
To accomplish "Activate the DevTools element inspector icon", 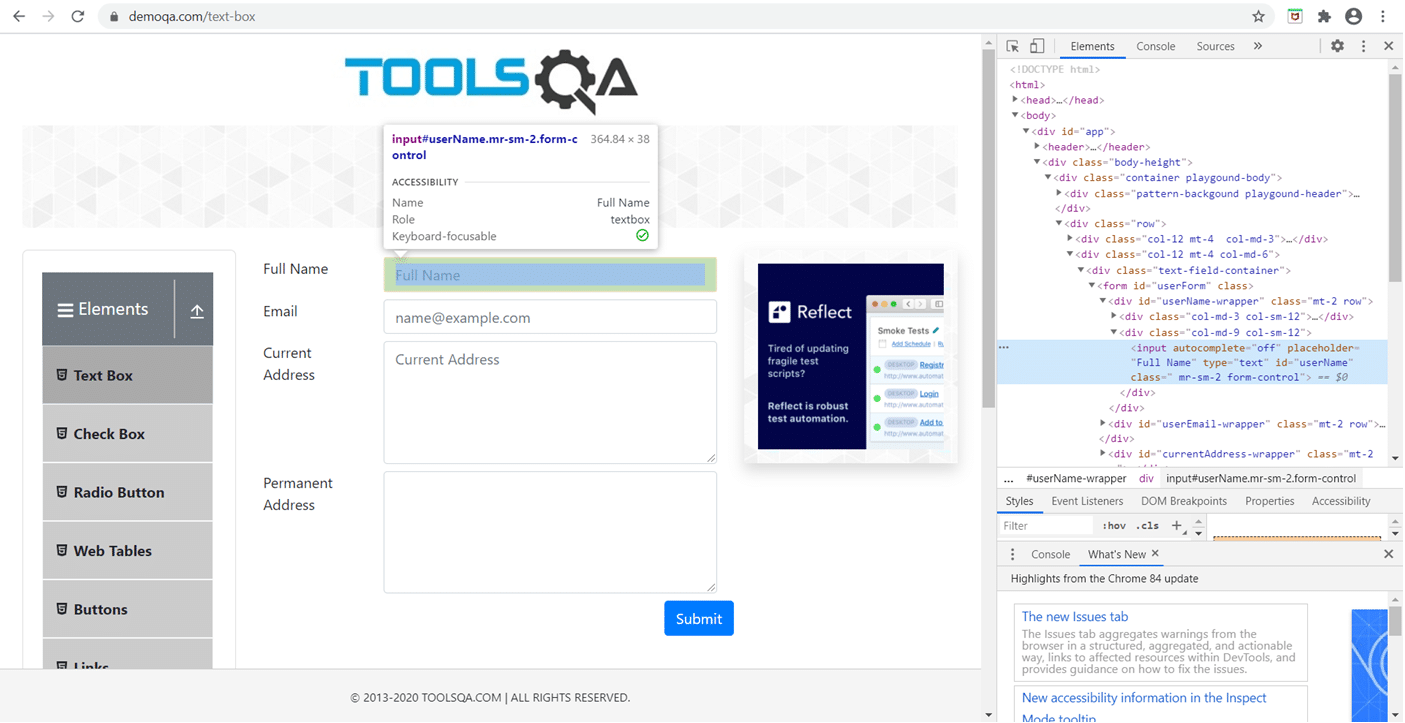I will [1013, 46].
